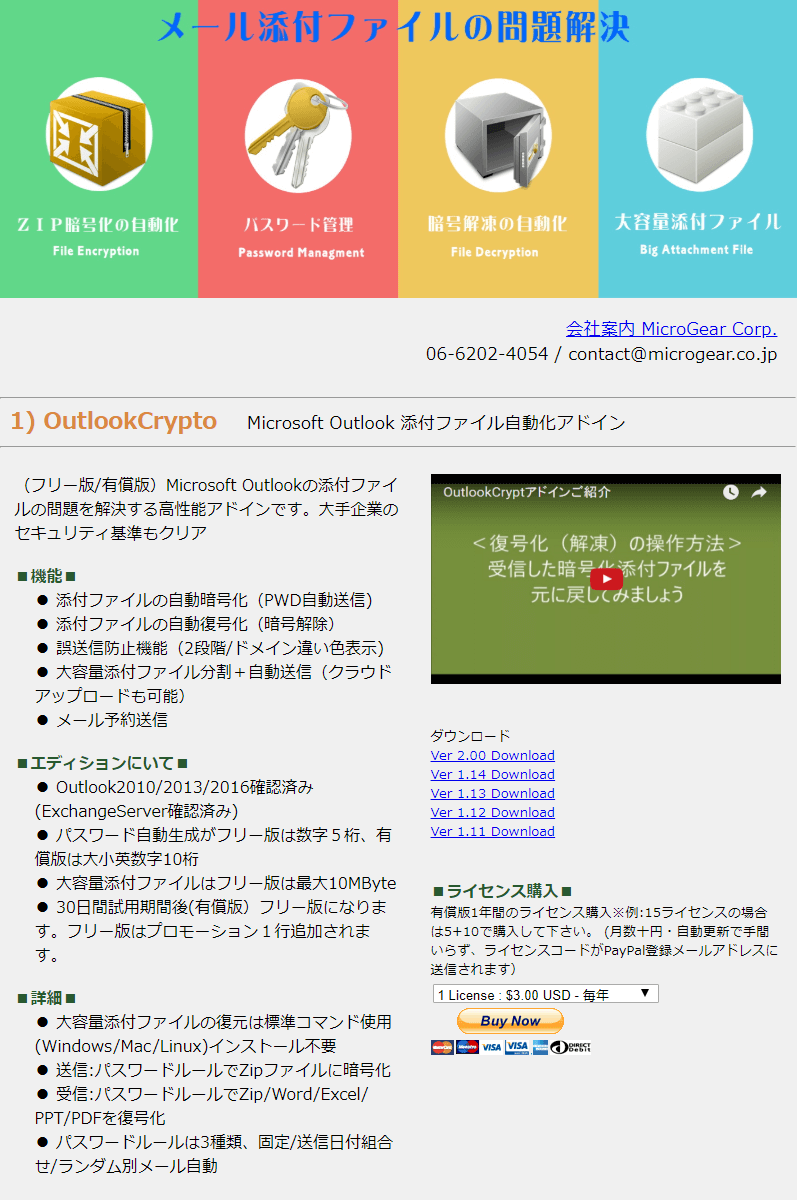Image resolution: width=797 pixels, height=1200 pixels.
Task: Click the big attachment file brick icon
Action: pos(698,135)
